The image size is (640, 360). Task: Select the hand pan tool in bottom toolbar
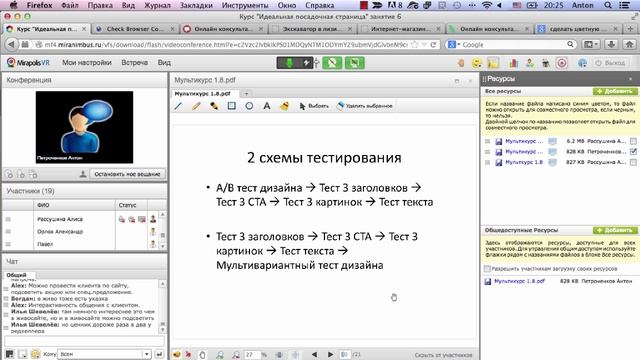(202, 354)
